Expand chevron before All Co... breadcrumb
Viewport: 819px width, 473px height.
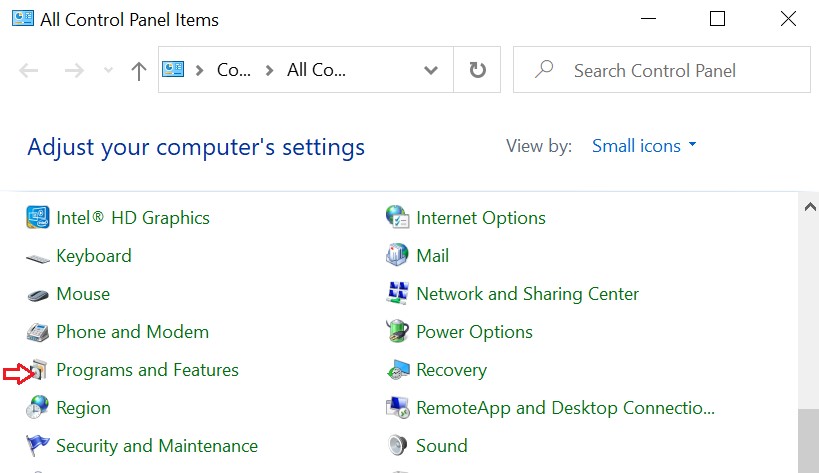click(x=270, y=70)
